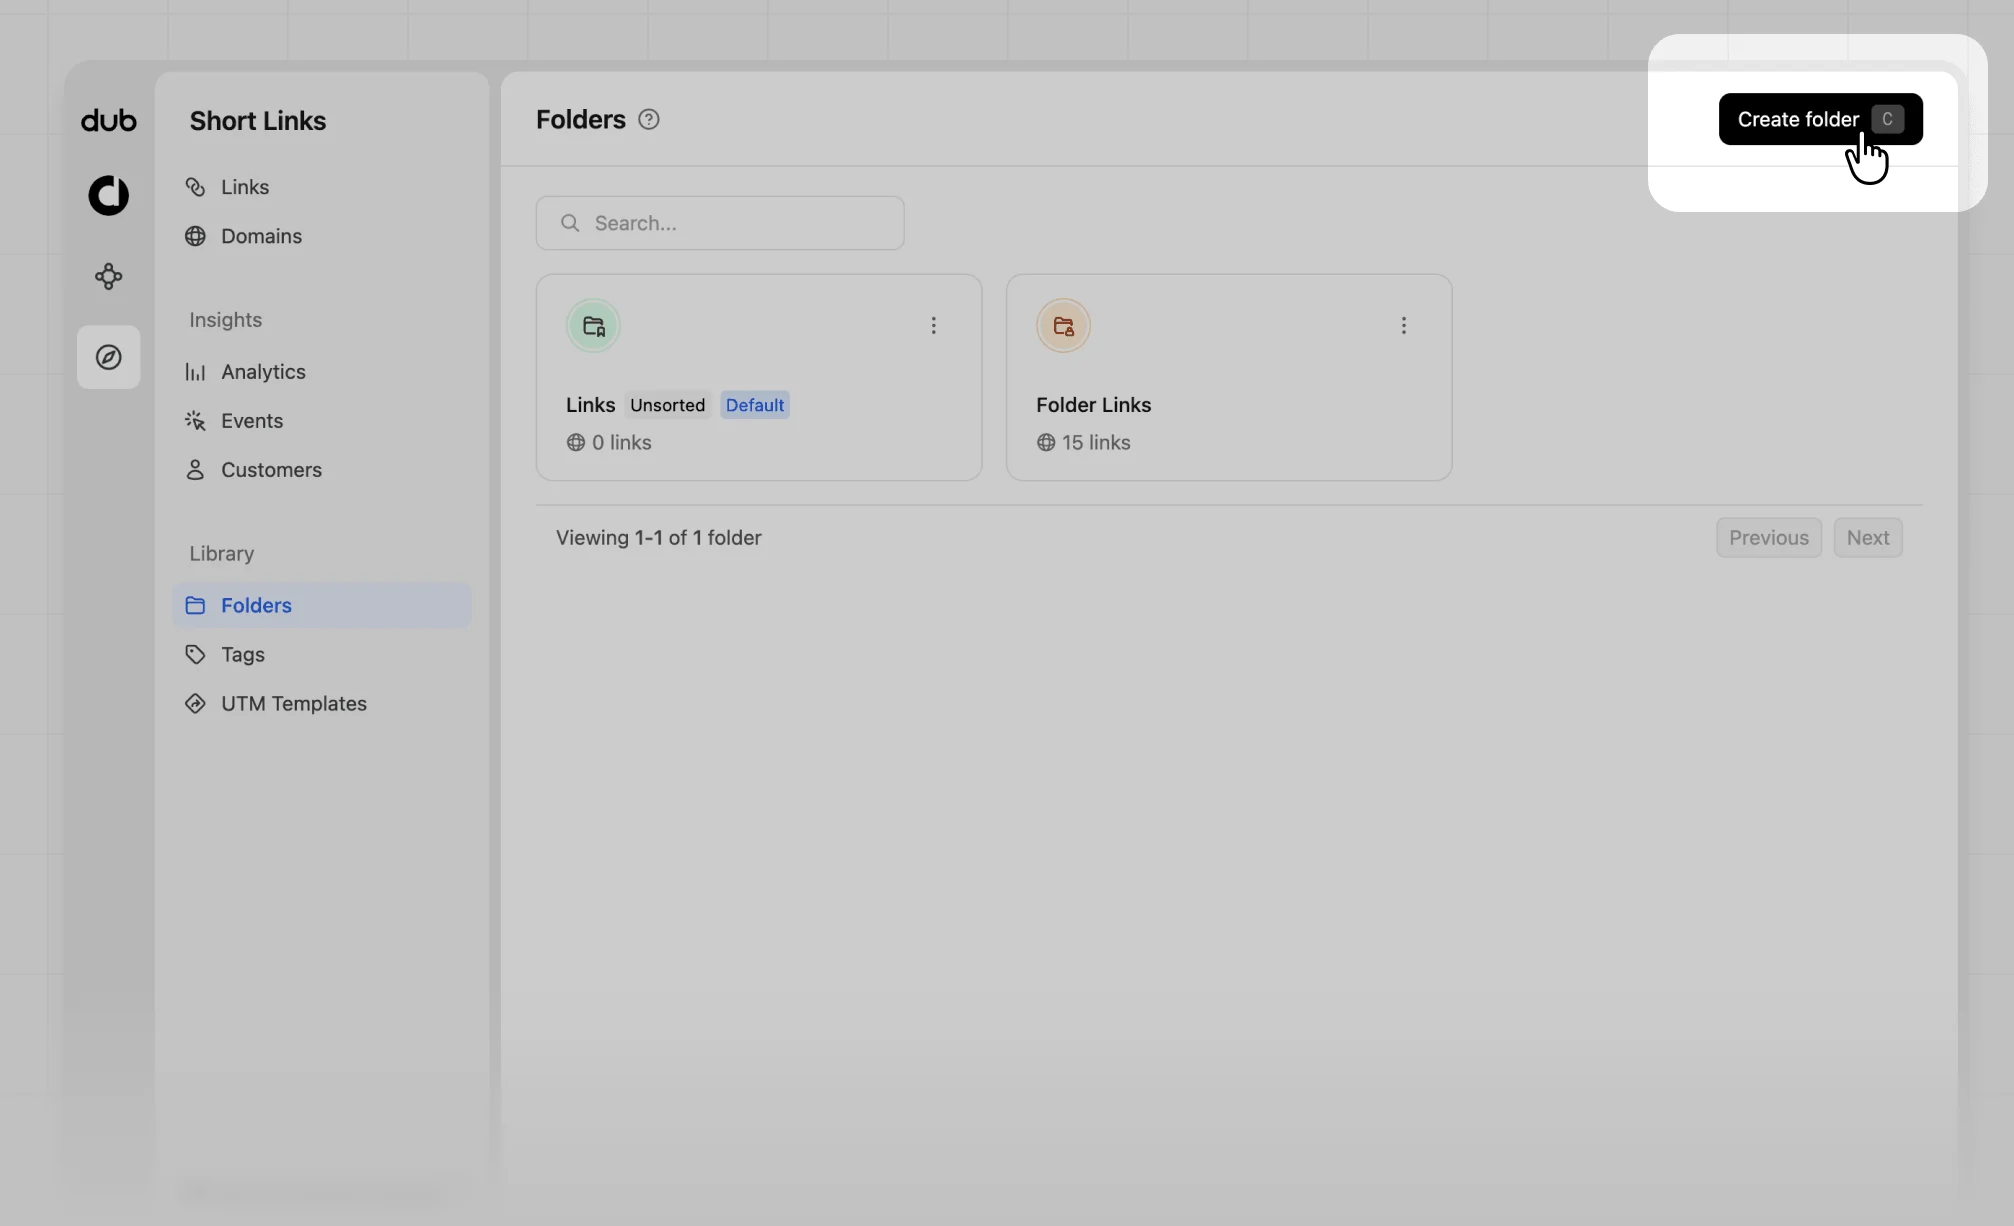Click the Folders page heading

click(x=581, y=120)
